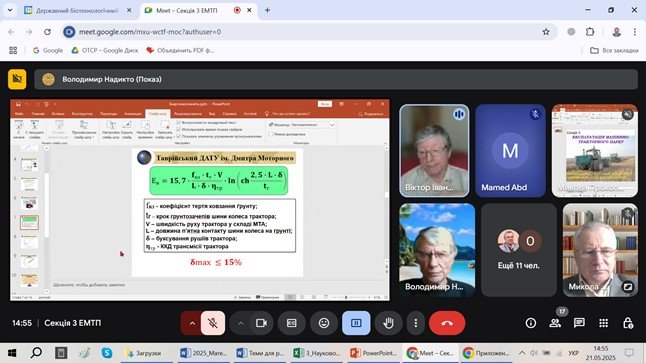Open the emoji reactions button
This screenshot has height=363, width=646.
[x=324, y=323]
